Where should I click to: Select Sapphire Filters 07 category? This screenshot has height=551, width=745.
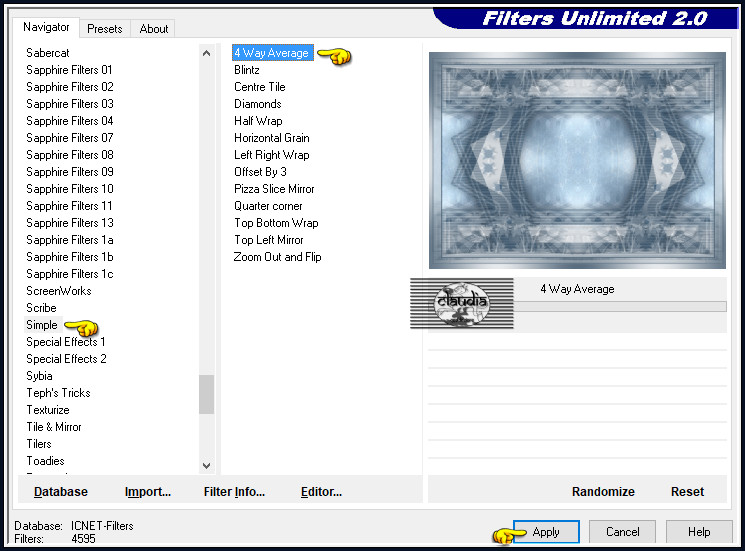[70, 138]
